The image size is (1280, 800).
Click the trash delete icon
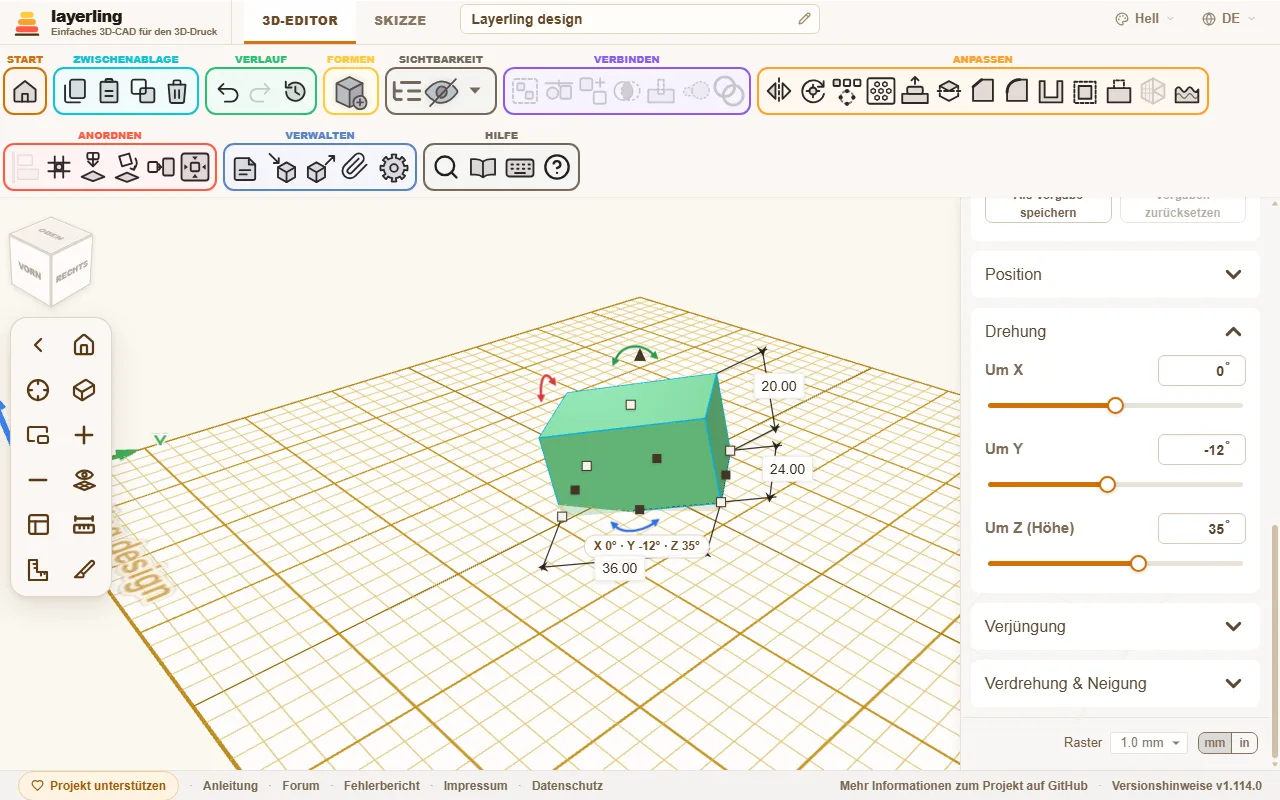177,92
